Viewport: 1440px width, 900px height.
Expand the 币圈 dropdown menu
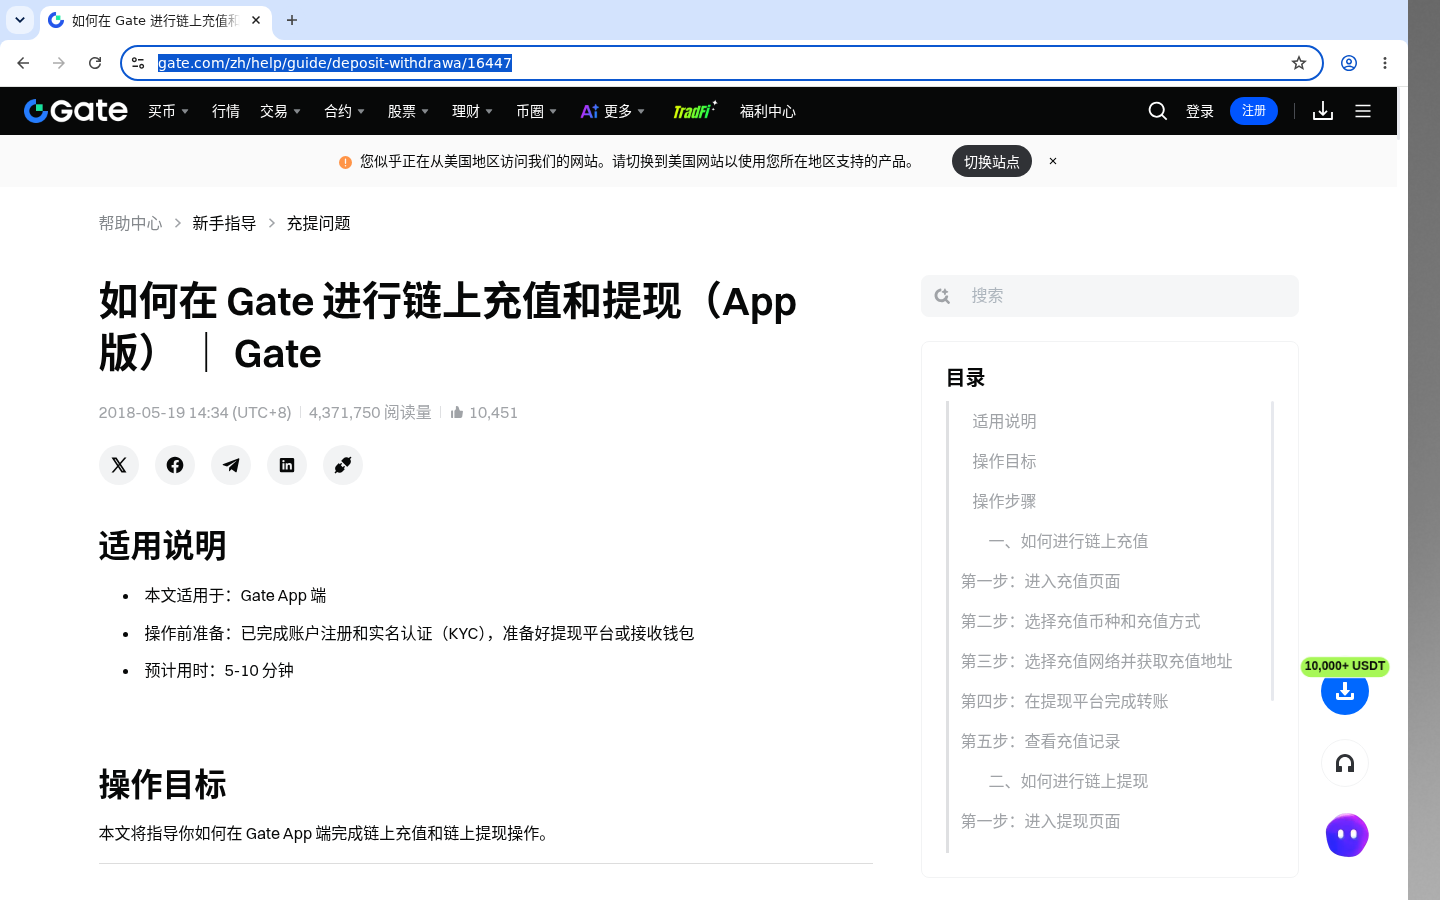[536, 111]
